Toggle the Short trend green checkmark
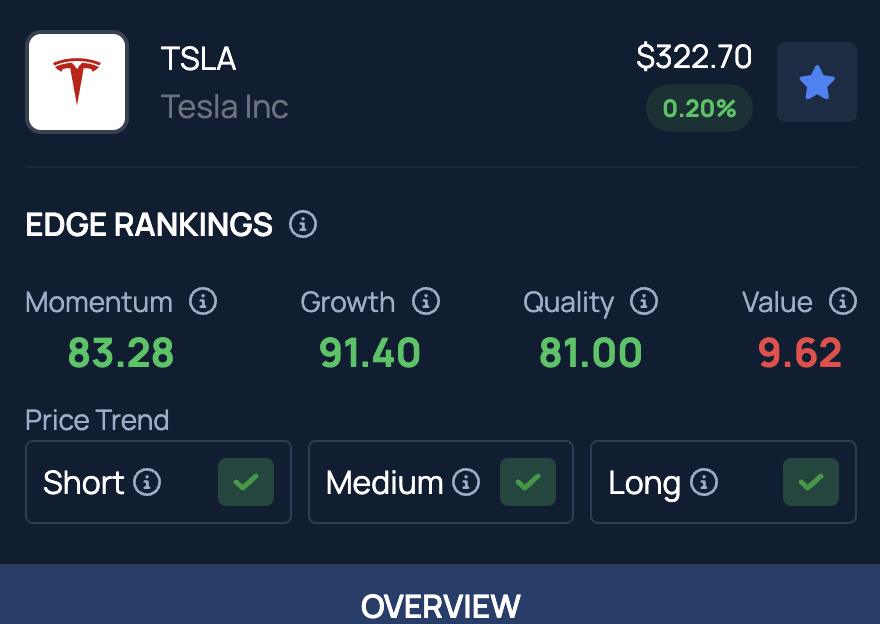The height and width of the screenshot is (624, 880). tap(246, 482)
